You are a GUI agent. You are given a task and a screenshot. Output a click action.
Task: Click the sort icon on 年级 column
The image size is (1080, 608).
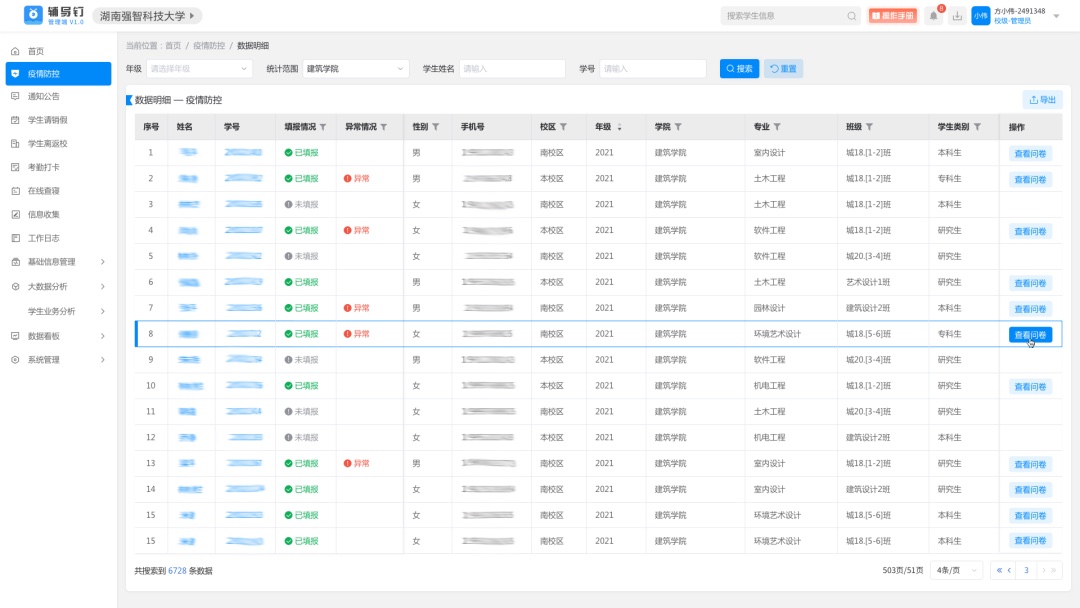pyautogui.click(x=619, y=127)
